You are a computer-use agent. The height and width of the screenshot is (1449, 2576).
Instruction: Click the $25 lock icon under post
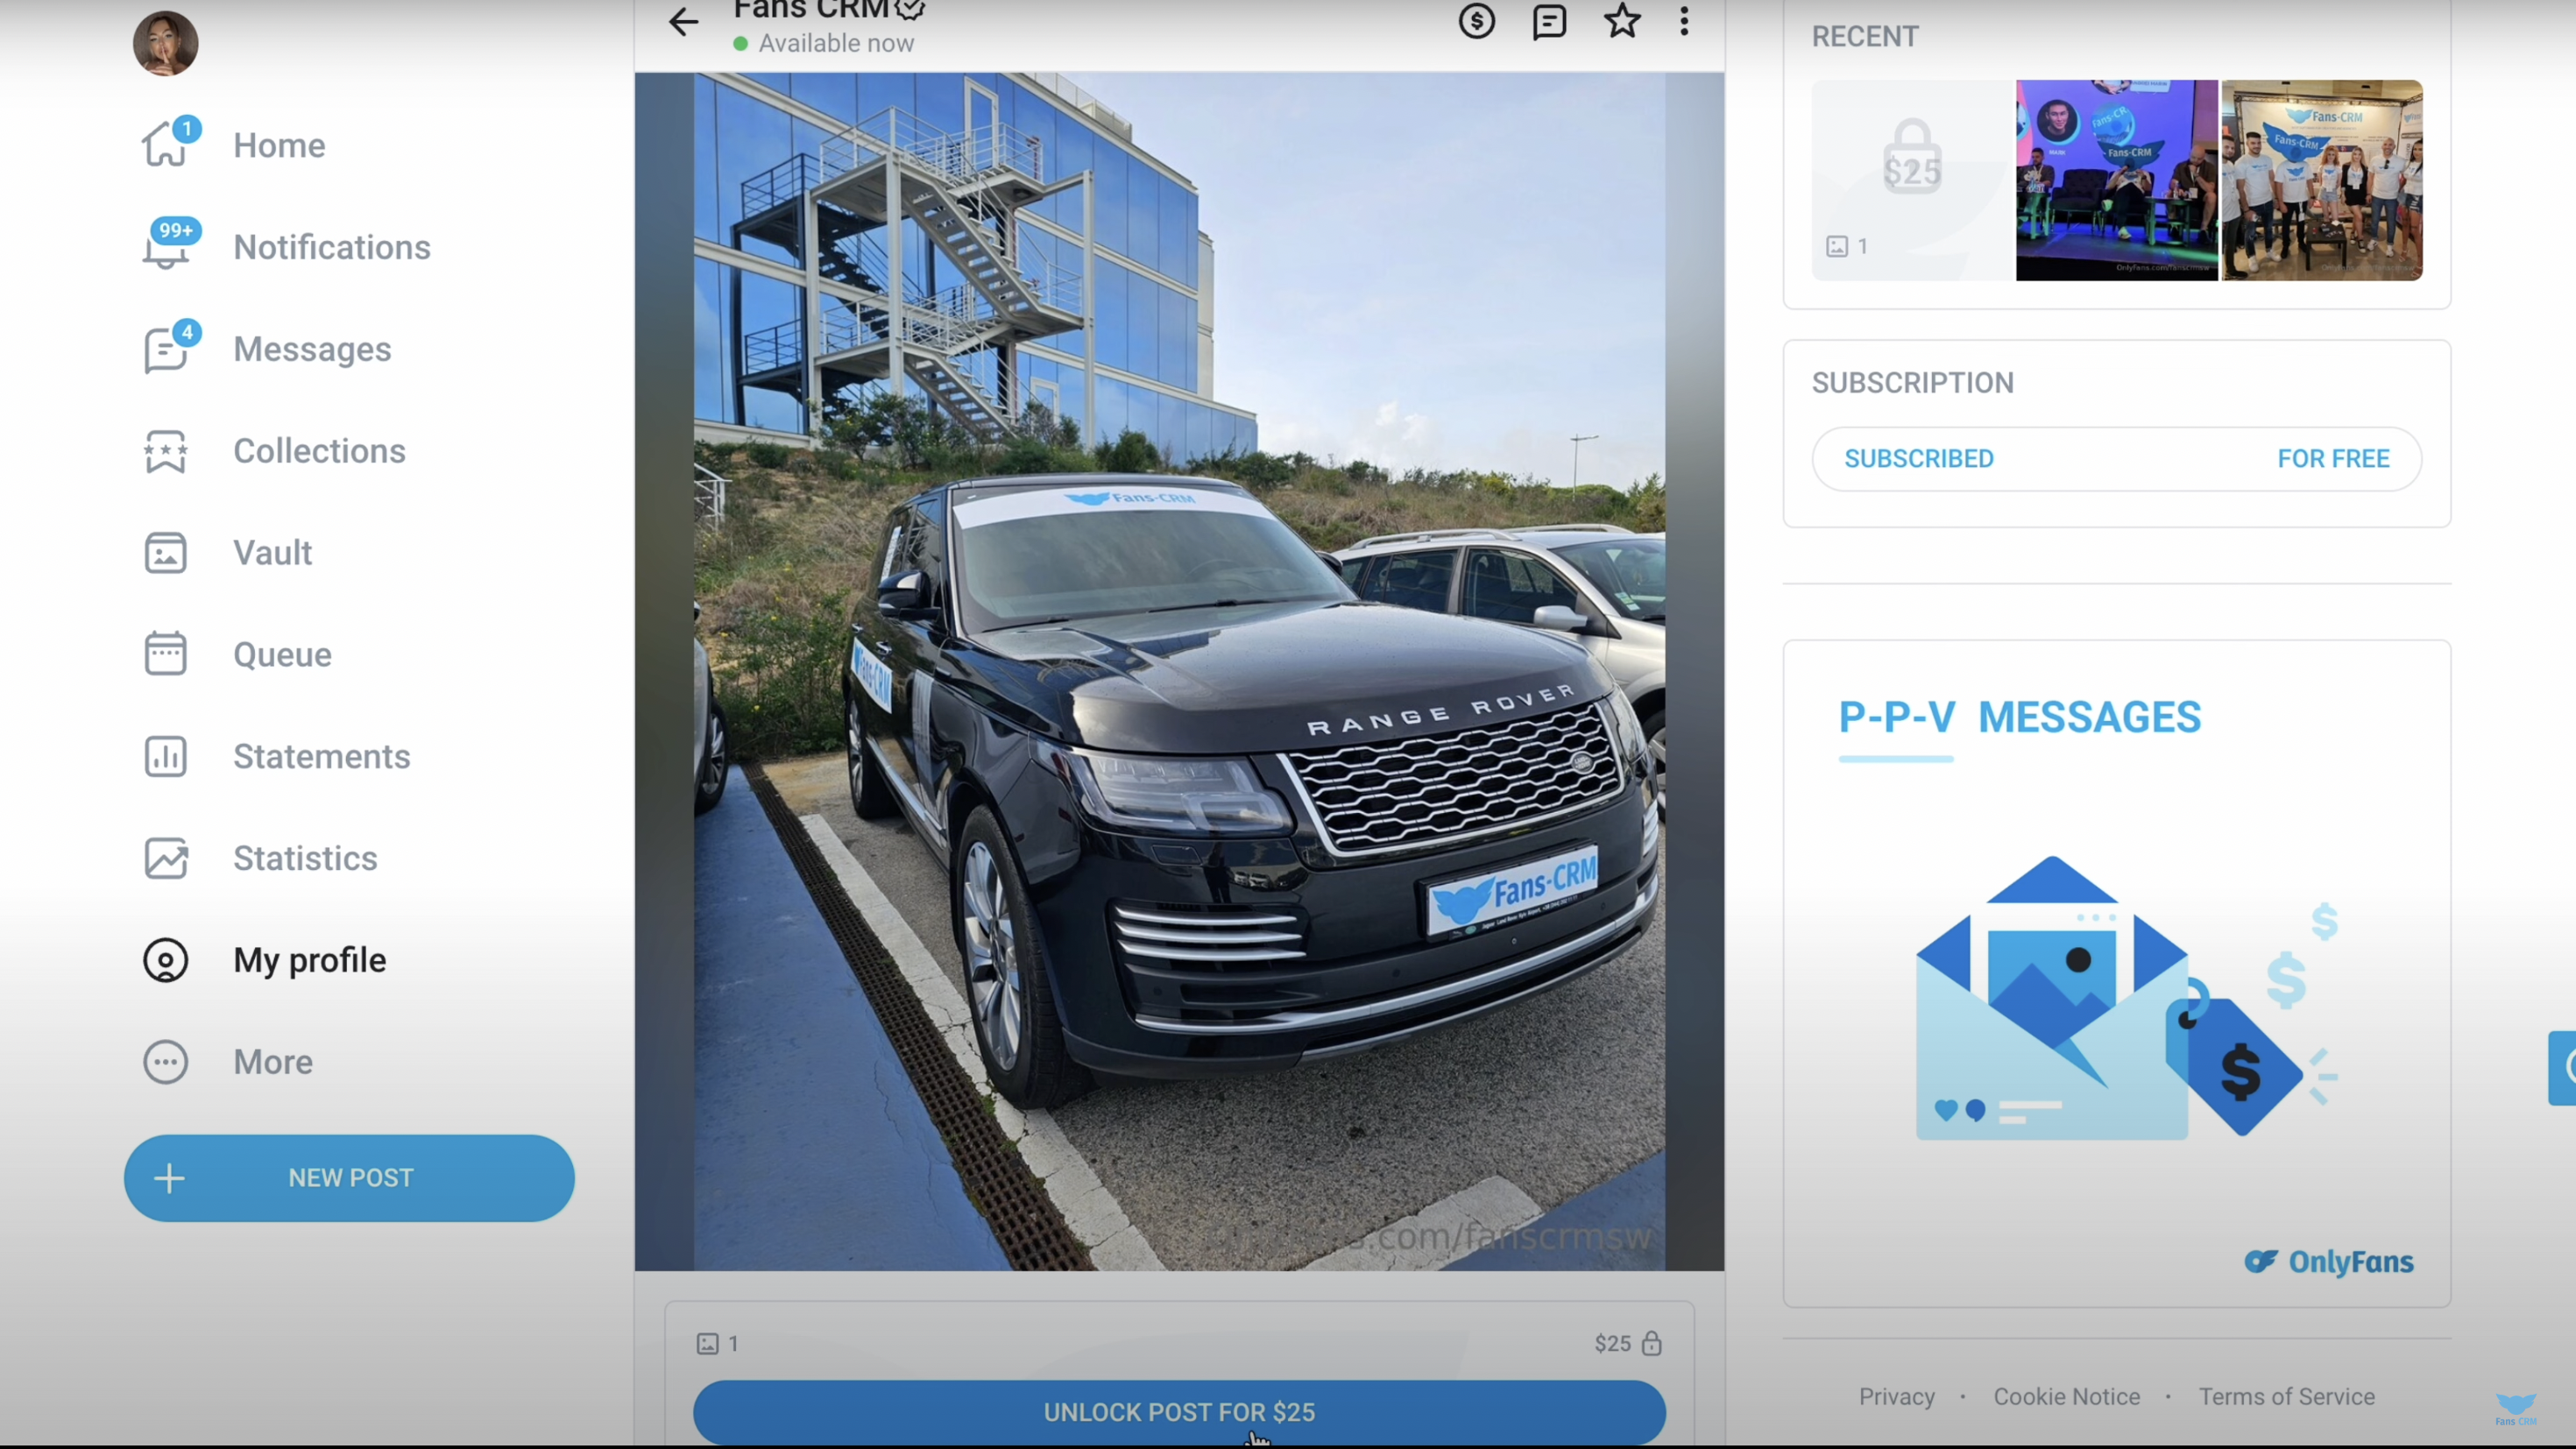point(1652,1343)
